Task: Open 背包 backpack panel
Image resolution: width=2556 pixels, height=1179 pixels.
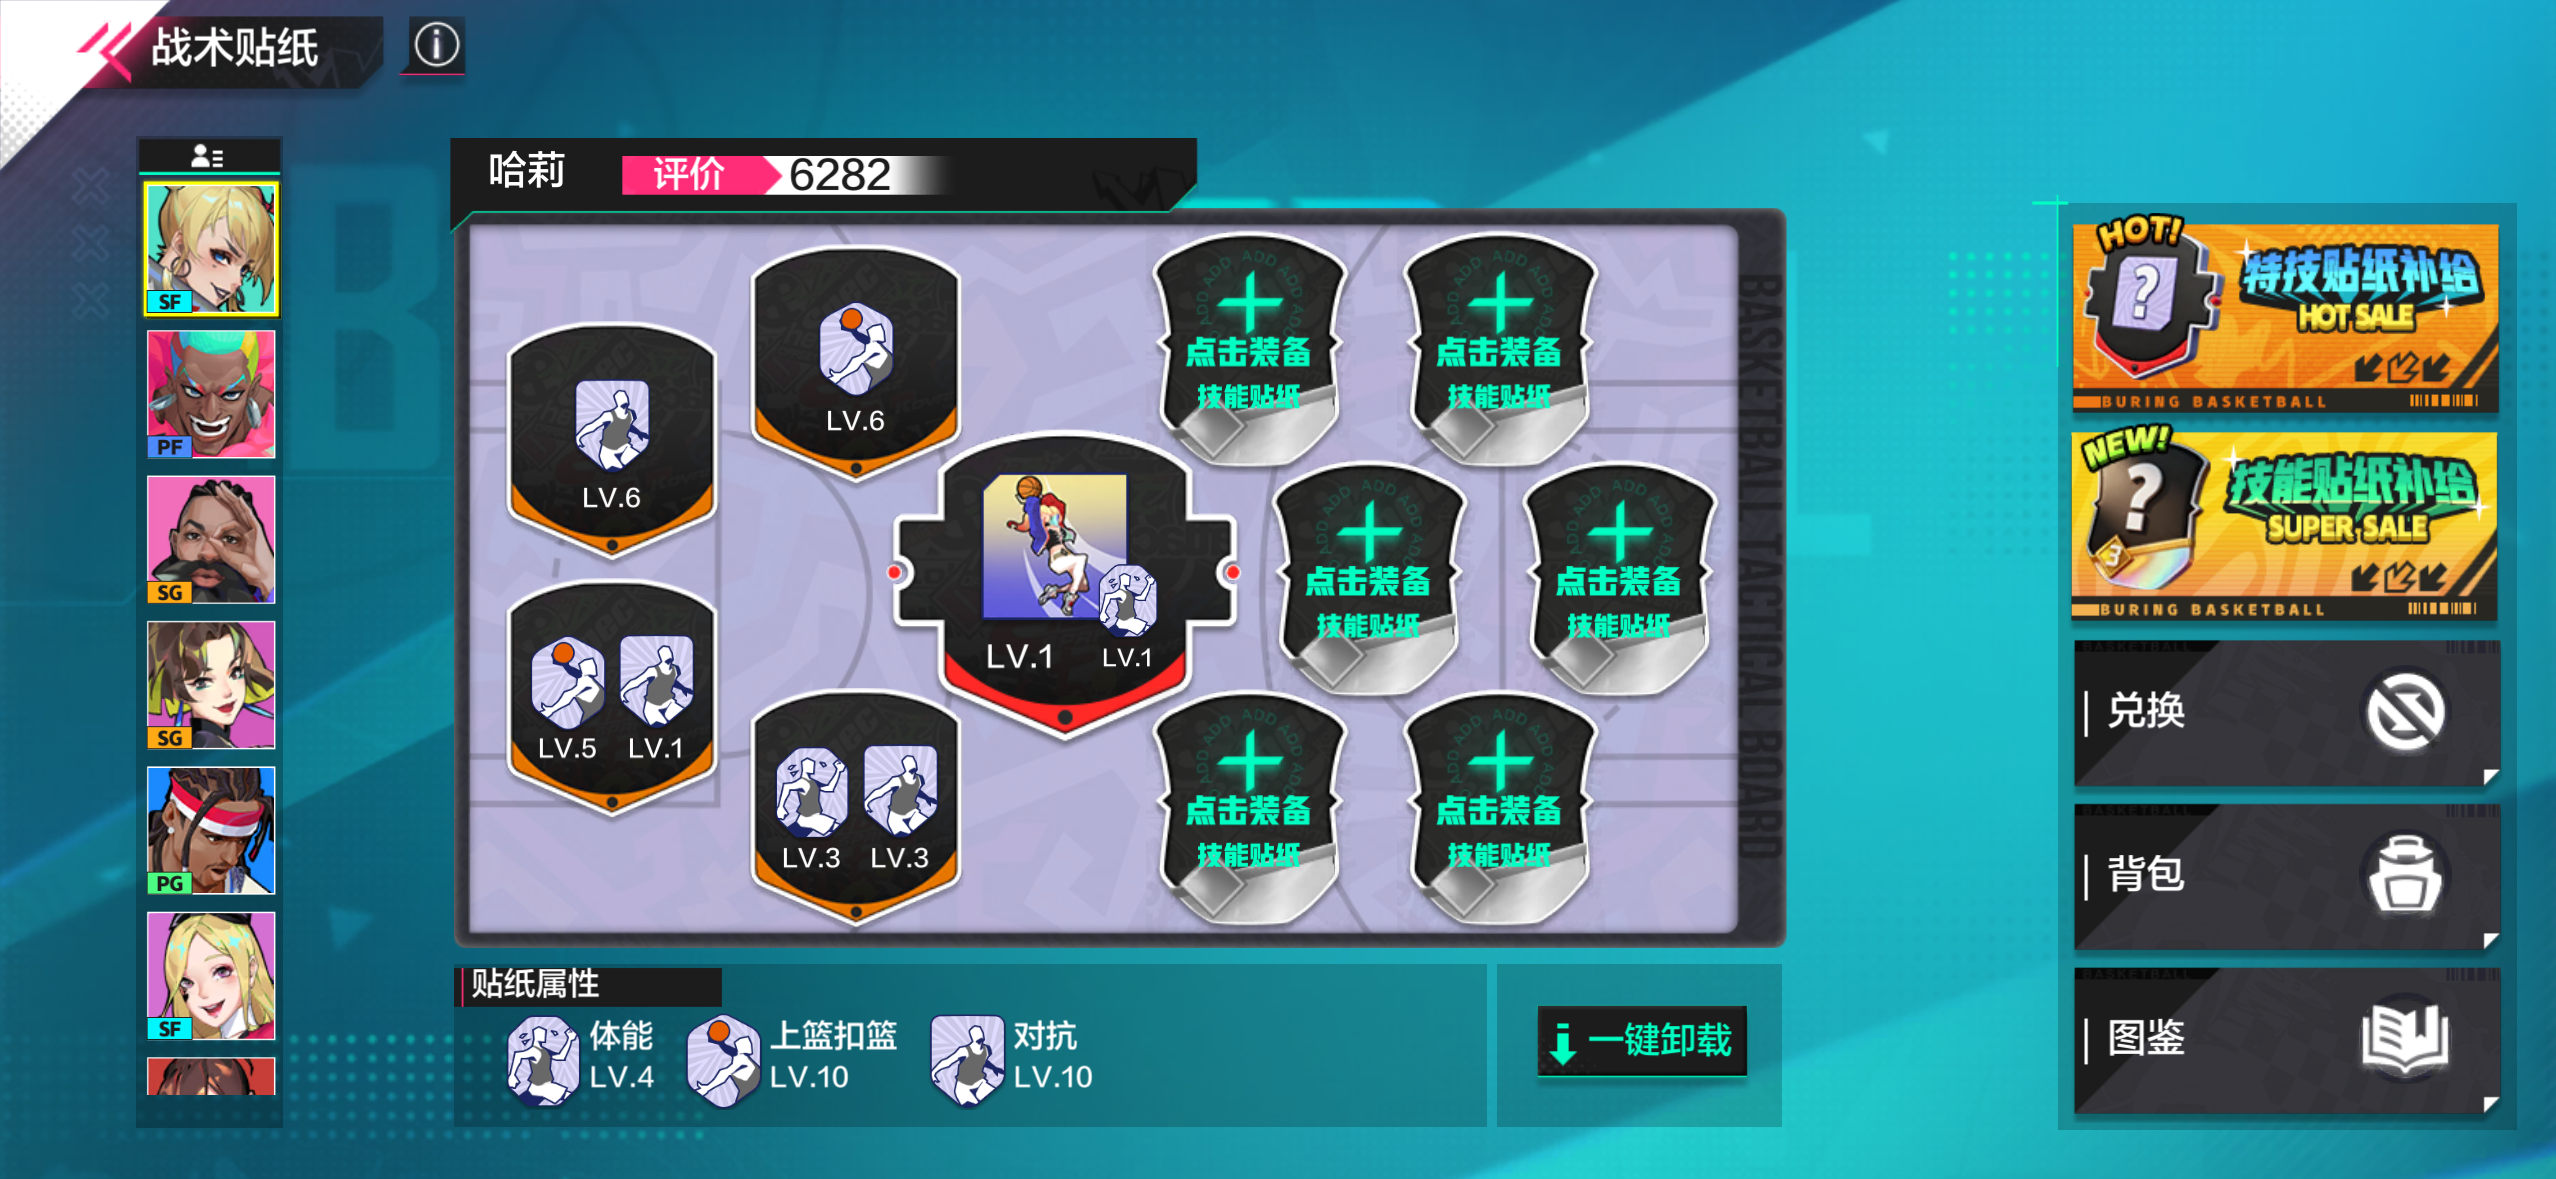Action: [2286, 876]
